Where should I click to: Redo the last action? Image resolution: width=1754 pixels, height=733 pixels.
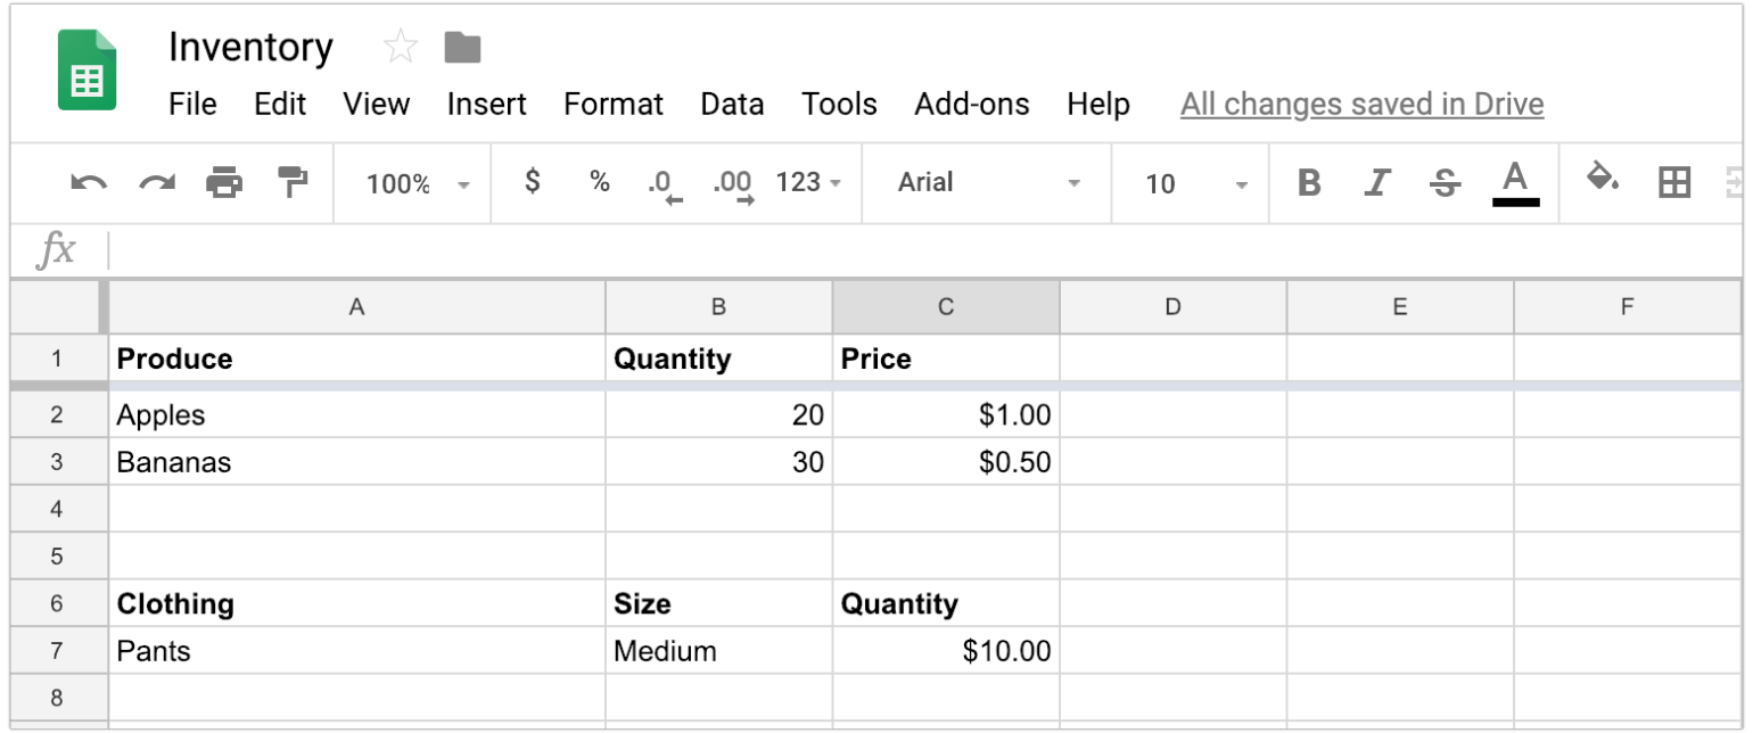(157, 183)
